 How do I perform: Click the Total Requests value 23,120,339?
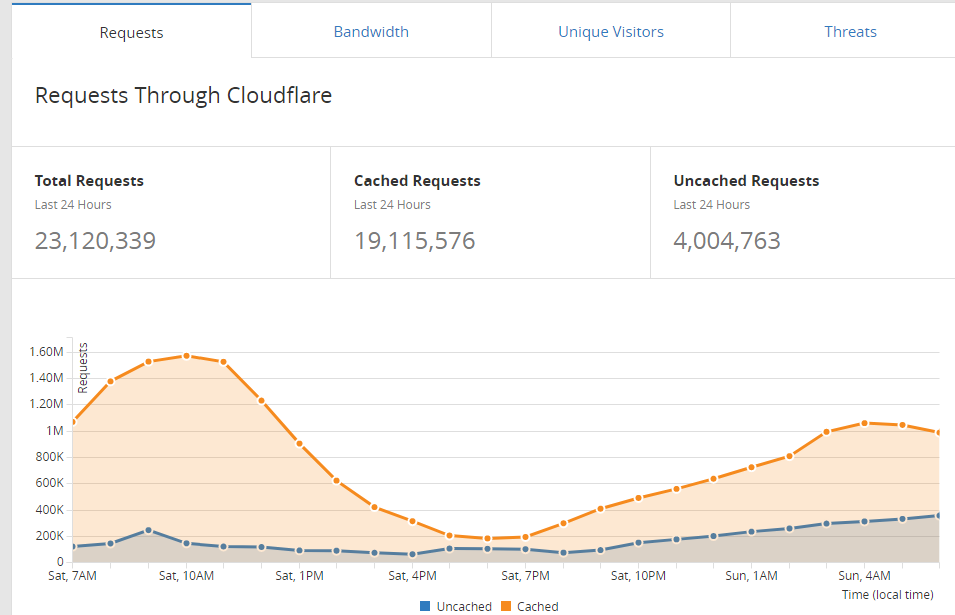(x=95, y=241)
